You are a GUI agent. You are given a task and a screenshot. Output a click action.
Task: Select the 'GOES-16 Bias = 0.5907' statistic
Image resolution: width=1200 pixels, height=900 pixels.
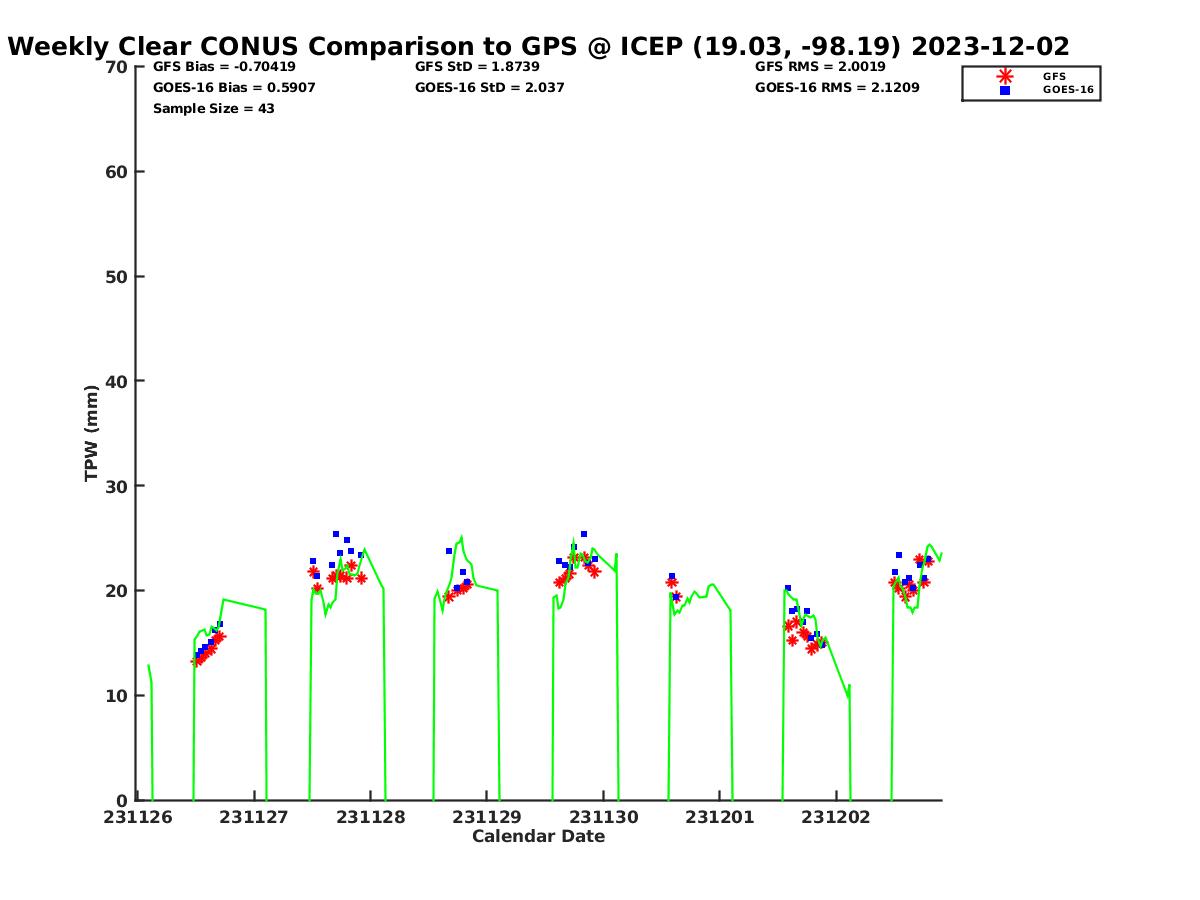click(234, 88)
